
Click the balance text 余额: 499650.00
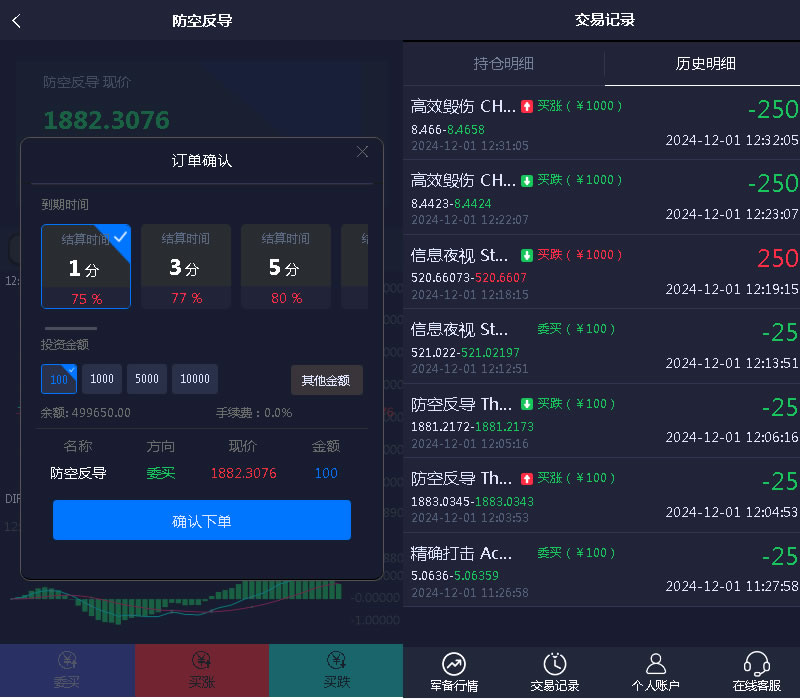coord(86,413)
